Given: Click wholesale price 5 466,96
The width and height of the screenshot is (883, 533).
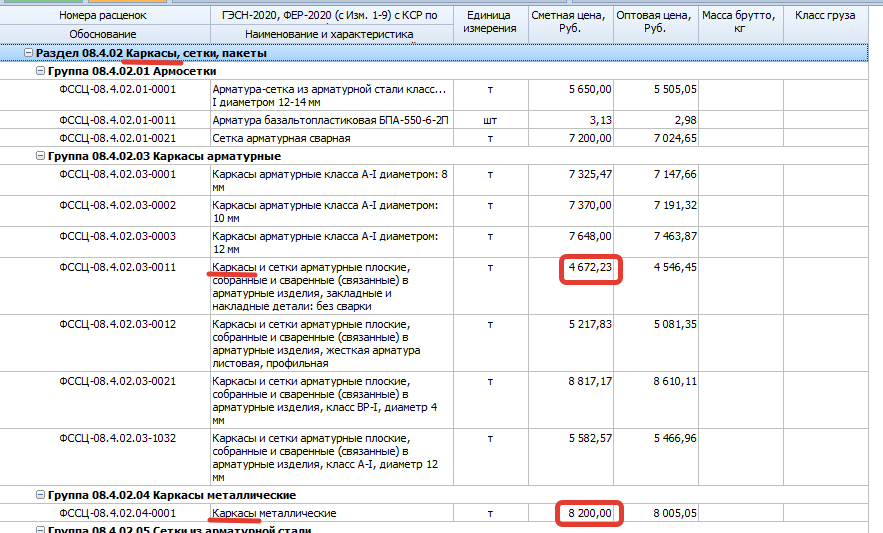Looking at the screenshot, I should [x=675, y=438].
